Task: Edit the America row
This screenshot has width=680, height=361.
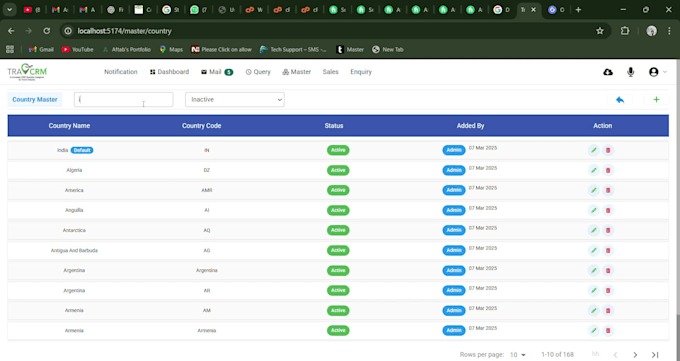Action: (593, 190)
